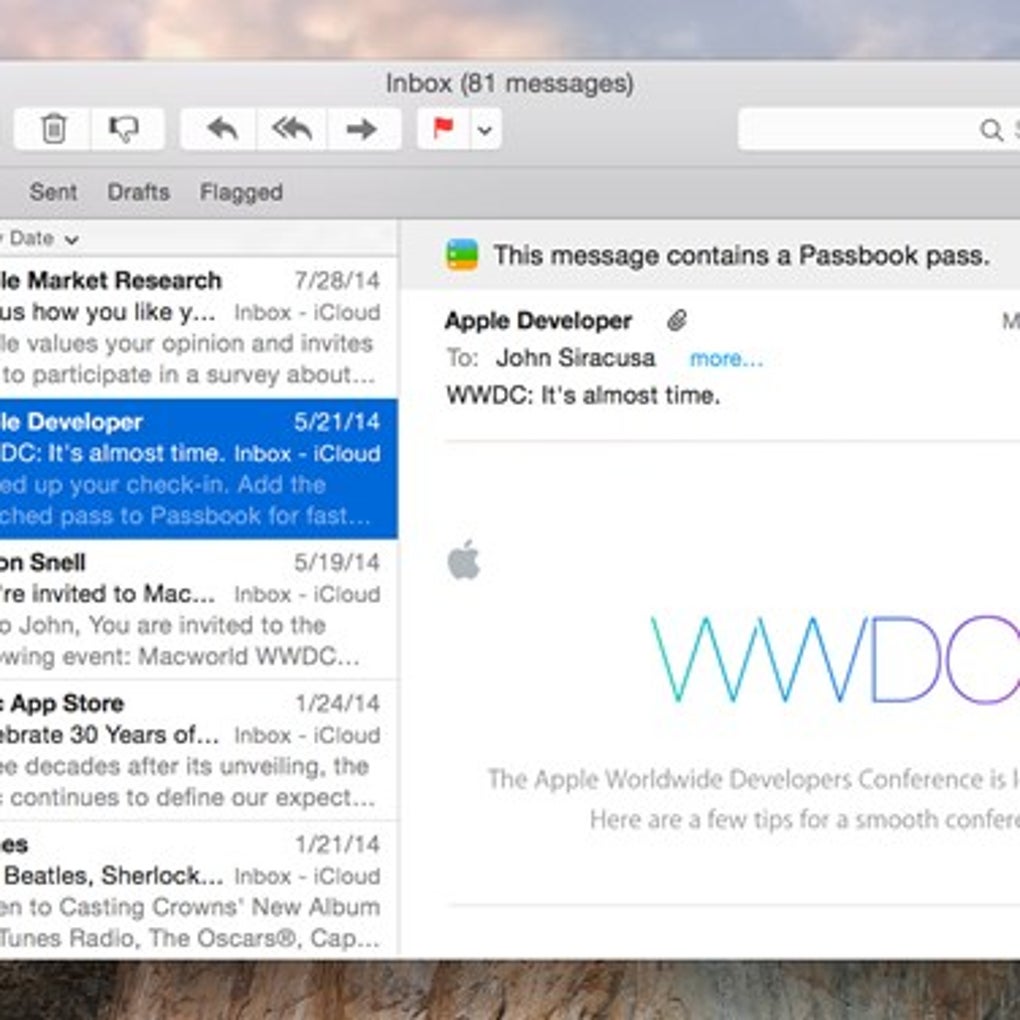Switch to the Drafts mailbox tab
The image size is (1020, 1020).
139,192
